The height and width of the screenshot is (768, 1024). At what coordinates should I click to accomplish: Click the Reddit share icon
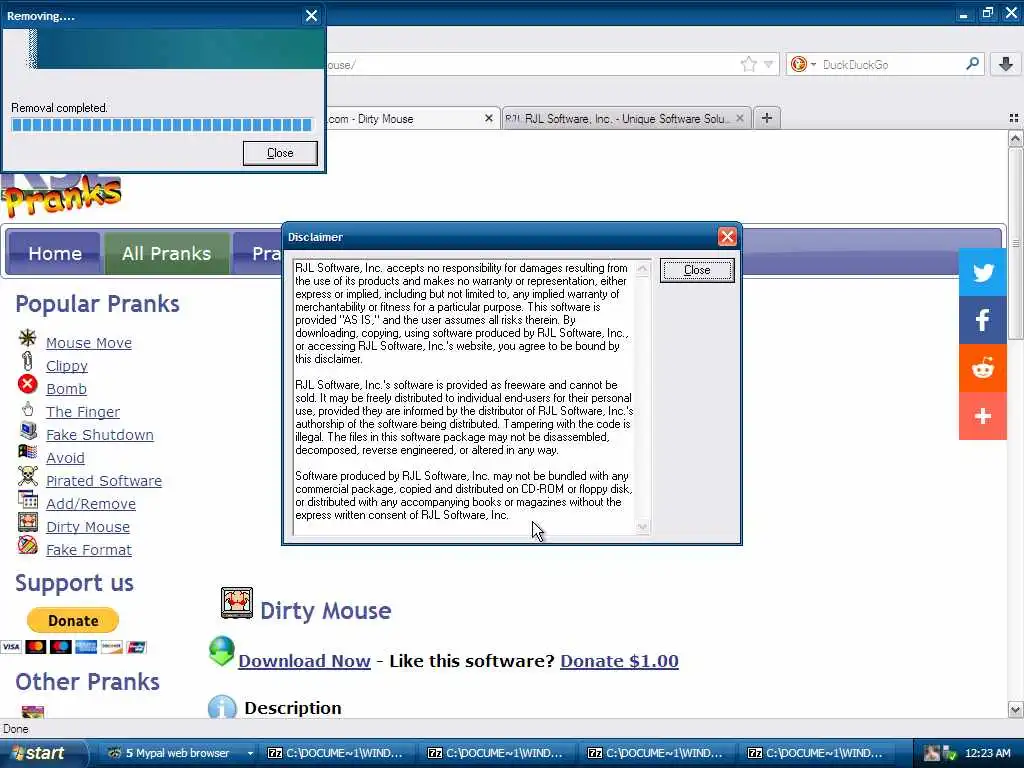982,368
